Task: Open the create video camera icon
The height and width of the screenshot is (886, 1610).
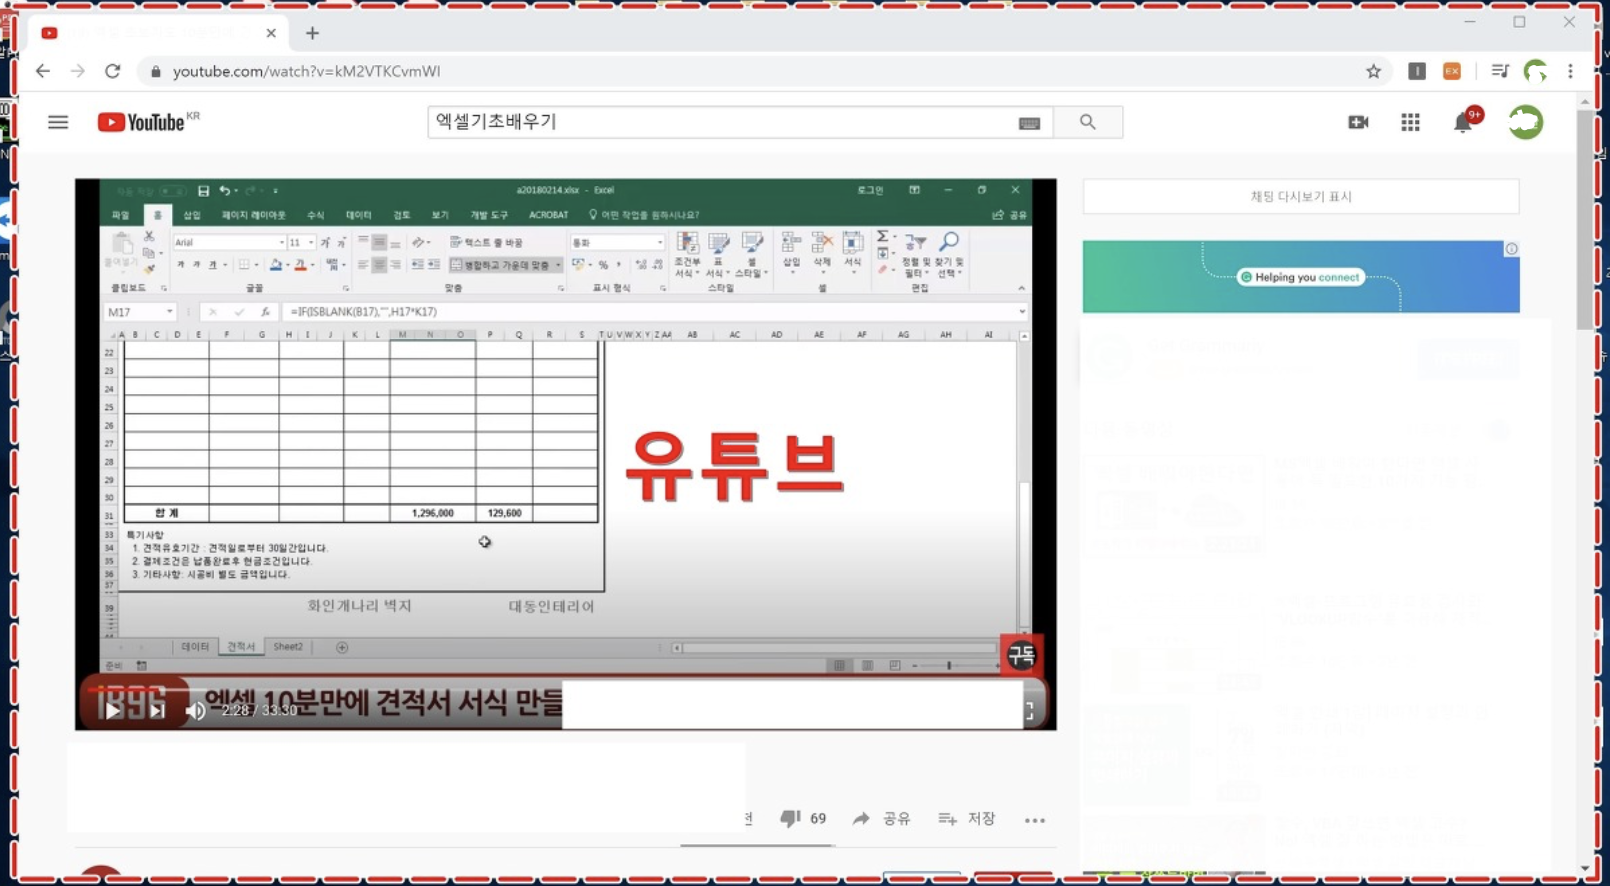Action: click(1358, 122)
